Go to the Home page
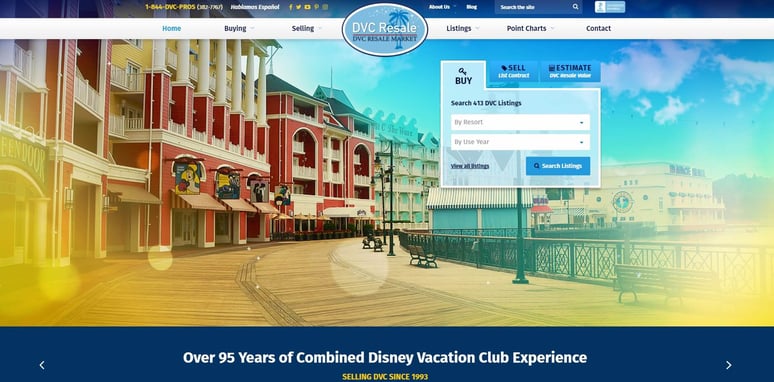774x382 pixels. click(171, 29)
